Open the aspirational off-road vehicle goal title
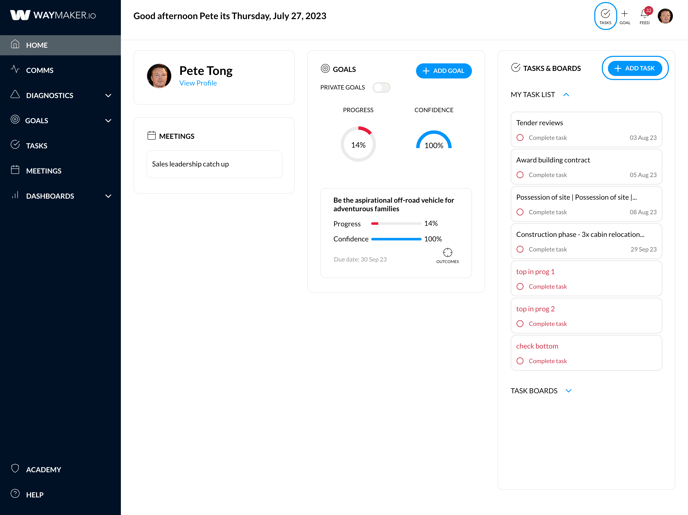The image size is (688, 515). (394, 204)
